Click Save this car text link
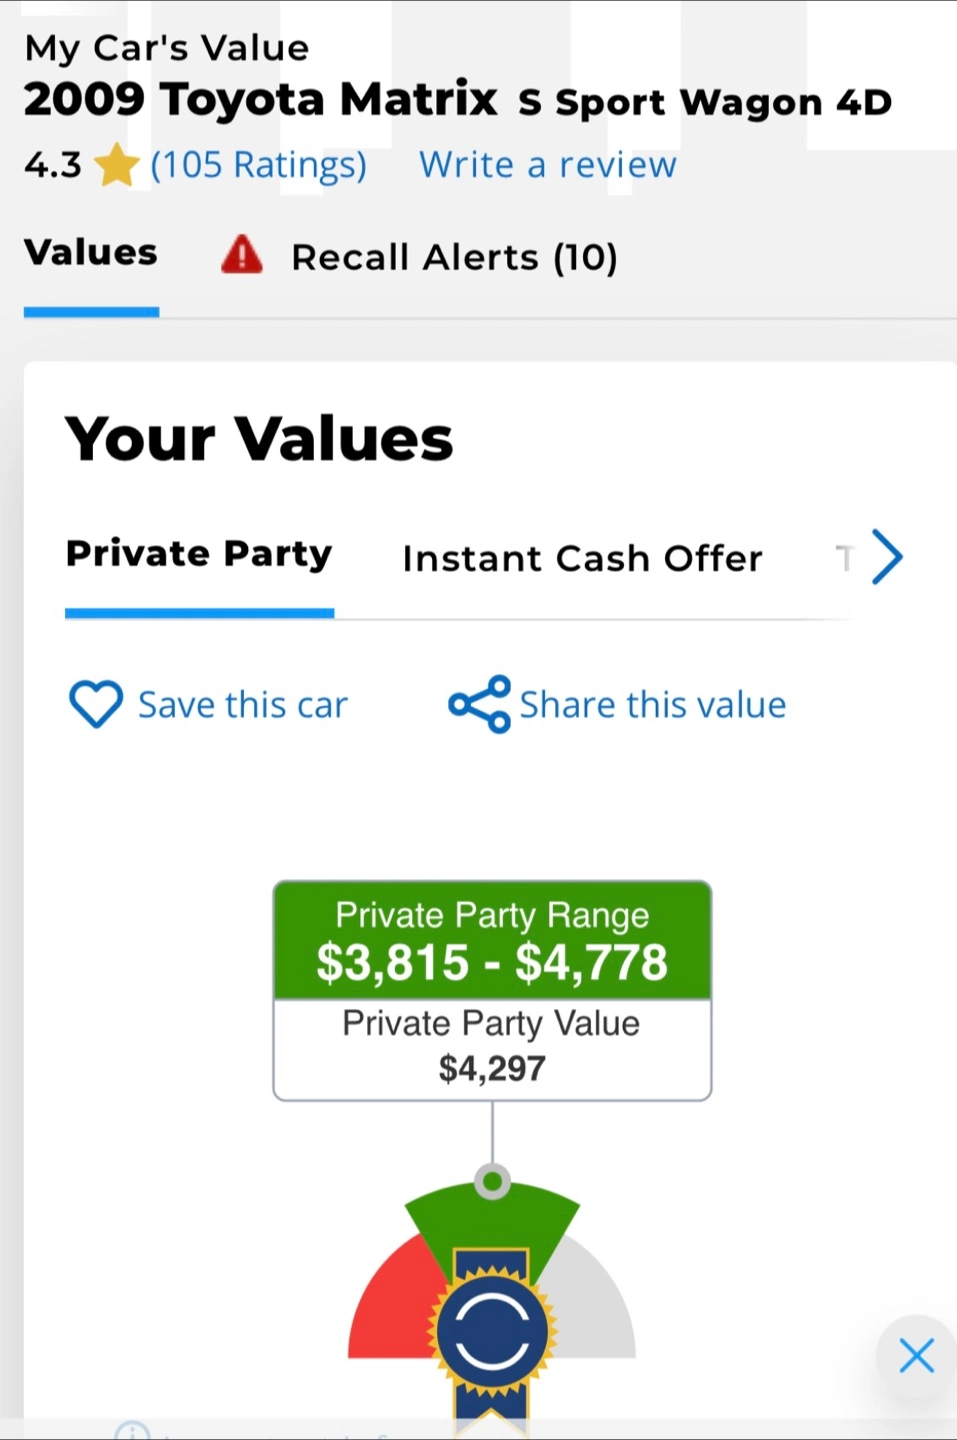Viewport: 957px width, 1440px height. 243,705
